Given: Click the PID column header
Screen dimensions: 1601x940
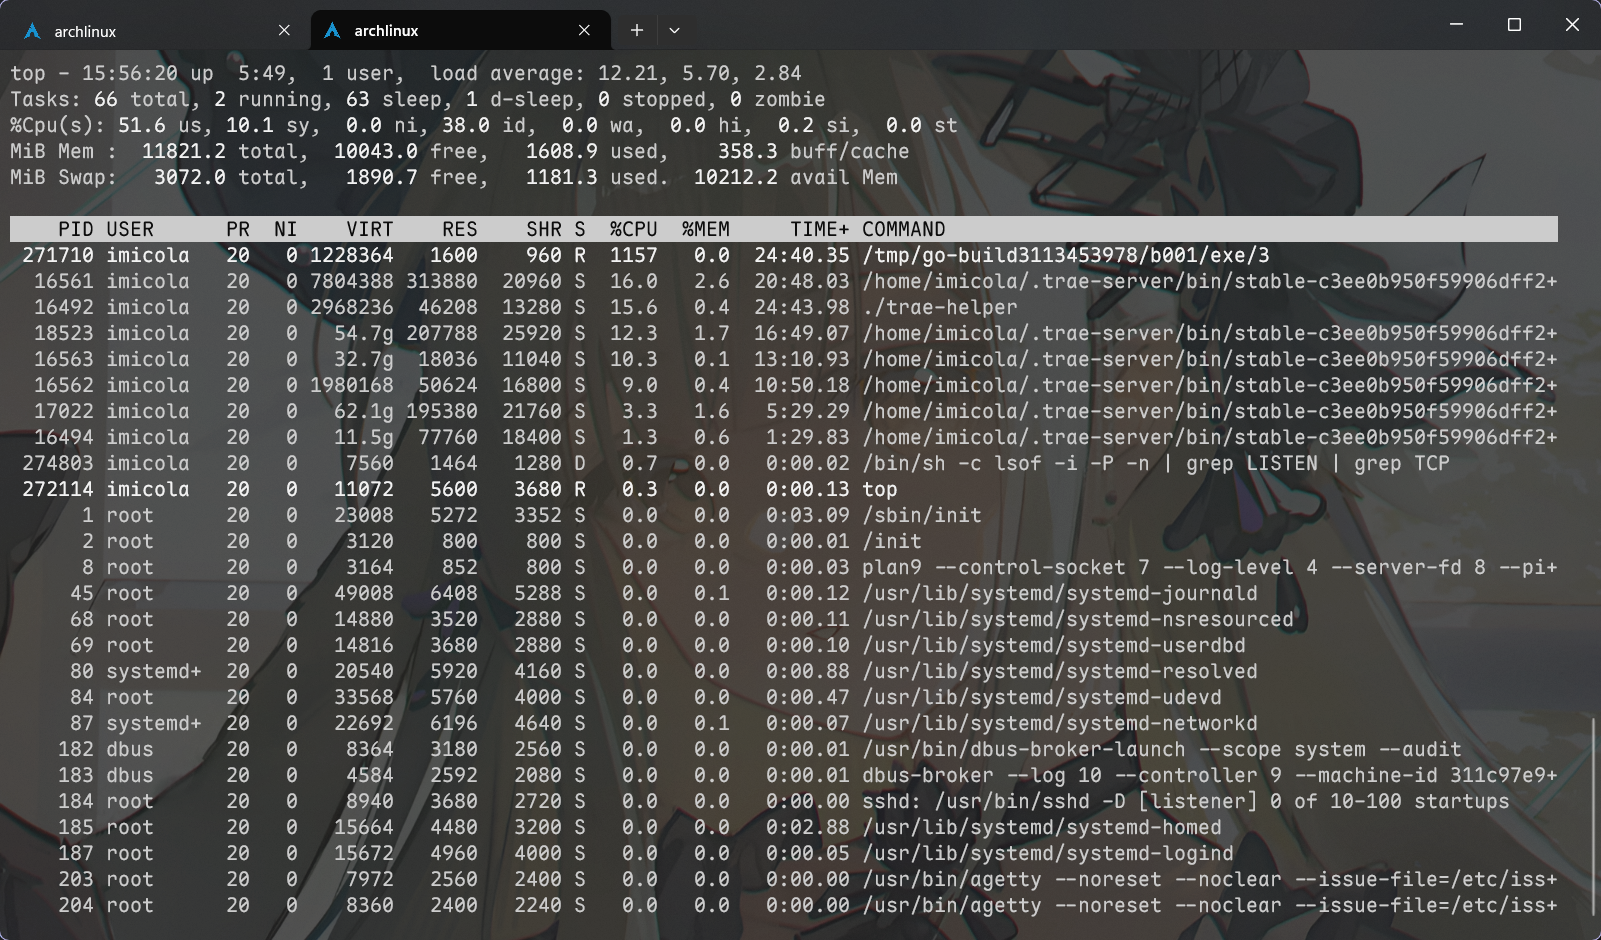Looking at the screenshot, I should [75, 229].
